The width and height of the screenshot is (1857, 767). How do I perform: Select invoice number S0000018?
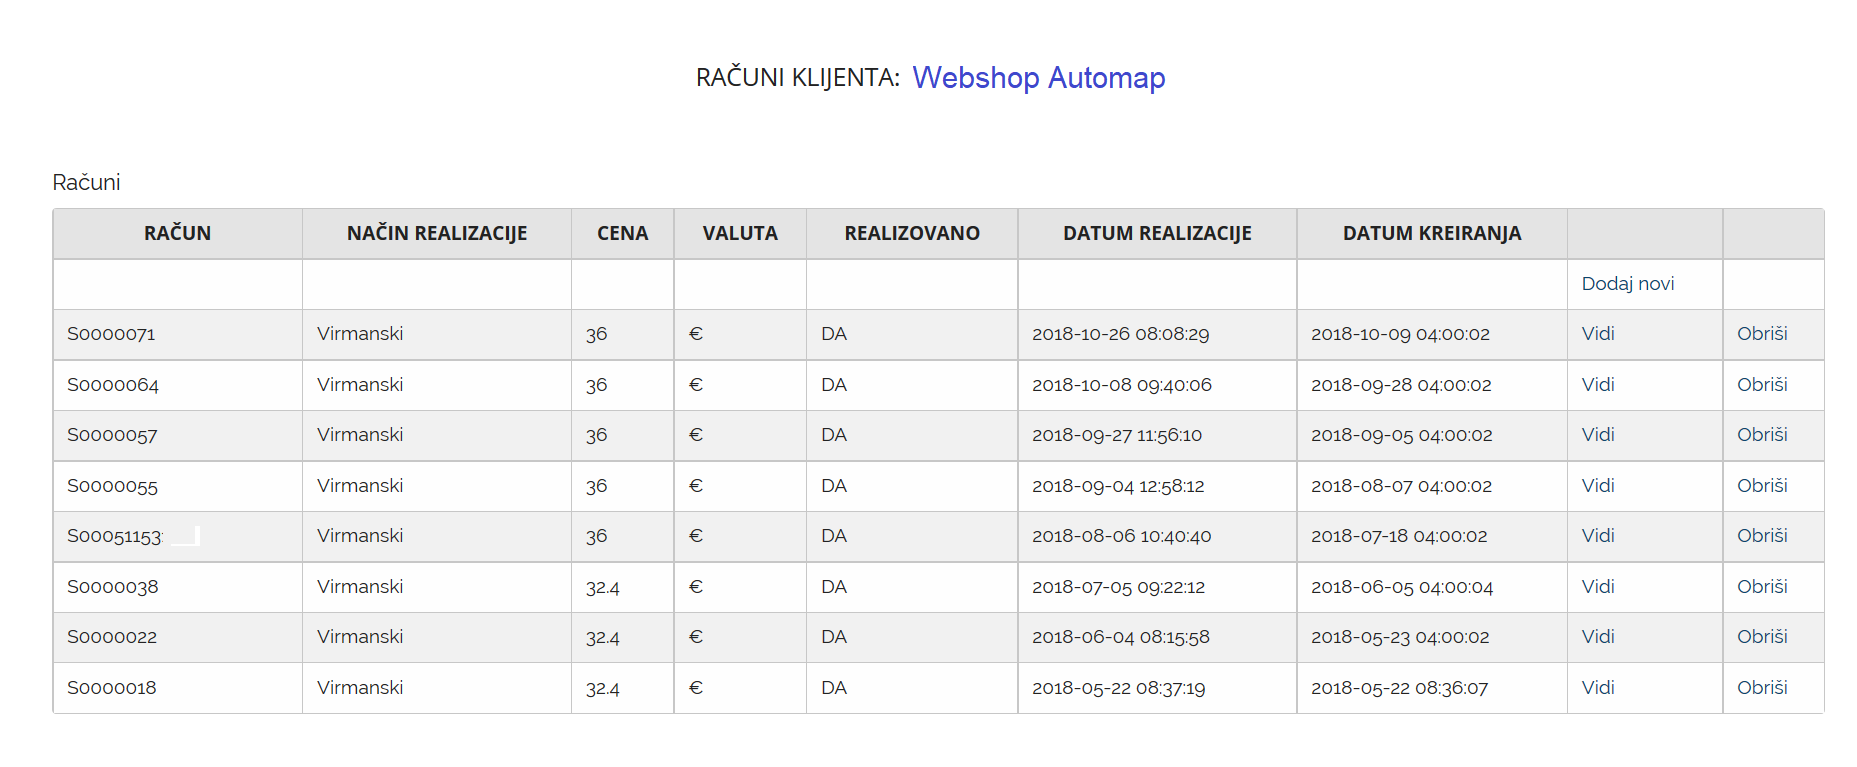(112, 688)
